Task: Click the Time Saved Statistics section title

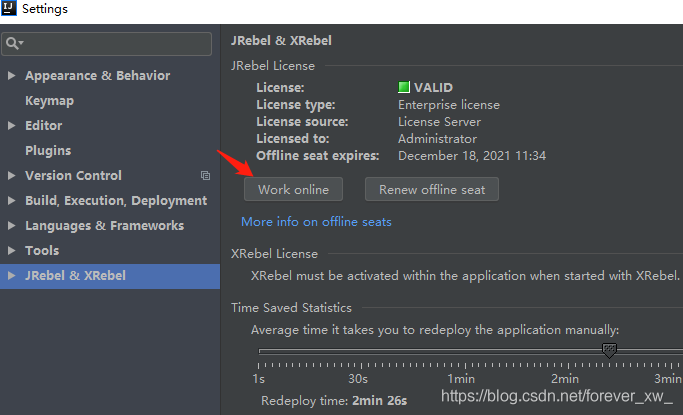Action: click(291, 308)
